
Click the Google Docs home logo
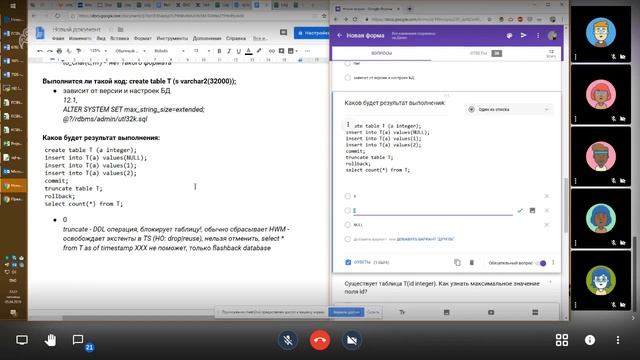click(40, 33)
